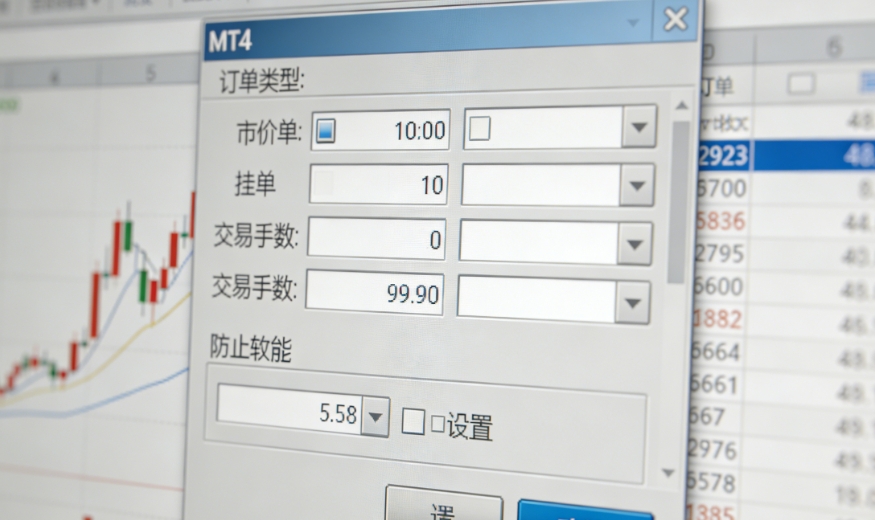
Task: Select row 2976 in background table
Action: [x=712, y=449]
